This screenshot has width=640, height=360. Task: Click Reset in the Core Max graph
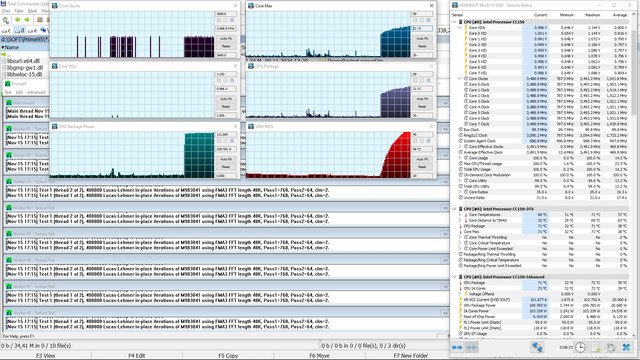(422, 46)
